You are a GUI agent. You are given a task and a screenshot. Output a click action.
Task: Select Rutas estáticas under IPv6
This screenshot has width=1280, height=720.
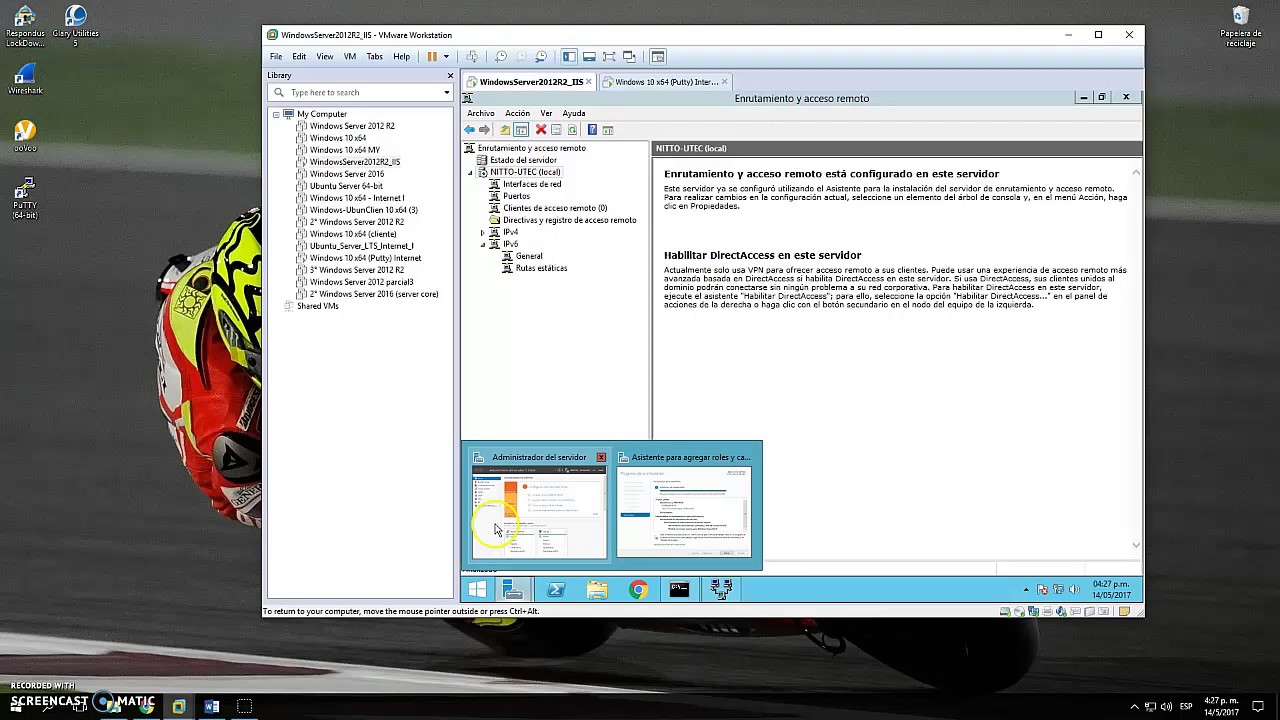(541, 268)
